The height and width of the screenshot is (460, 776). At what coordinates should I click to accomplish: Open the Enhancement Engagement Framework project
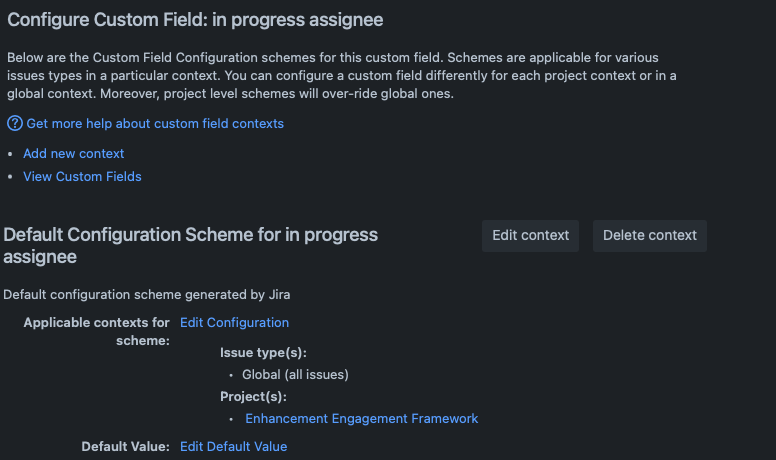tap(362, 419)
